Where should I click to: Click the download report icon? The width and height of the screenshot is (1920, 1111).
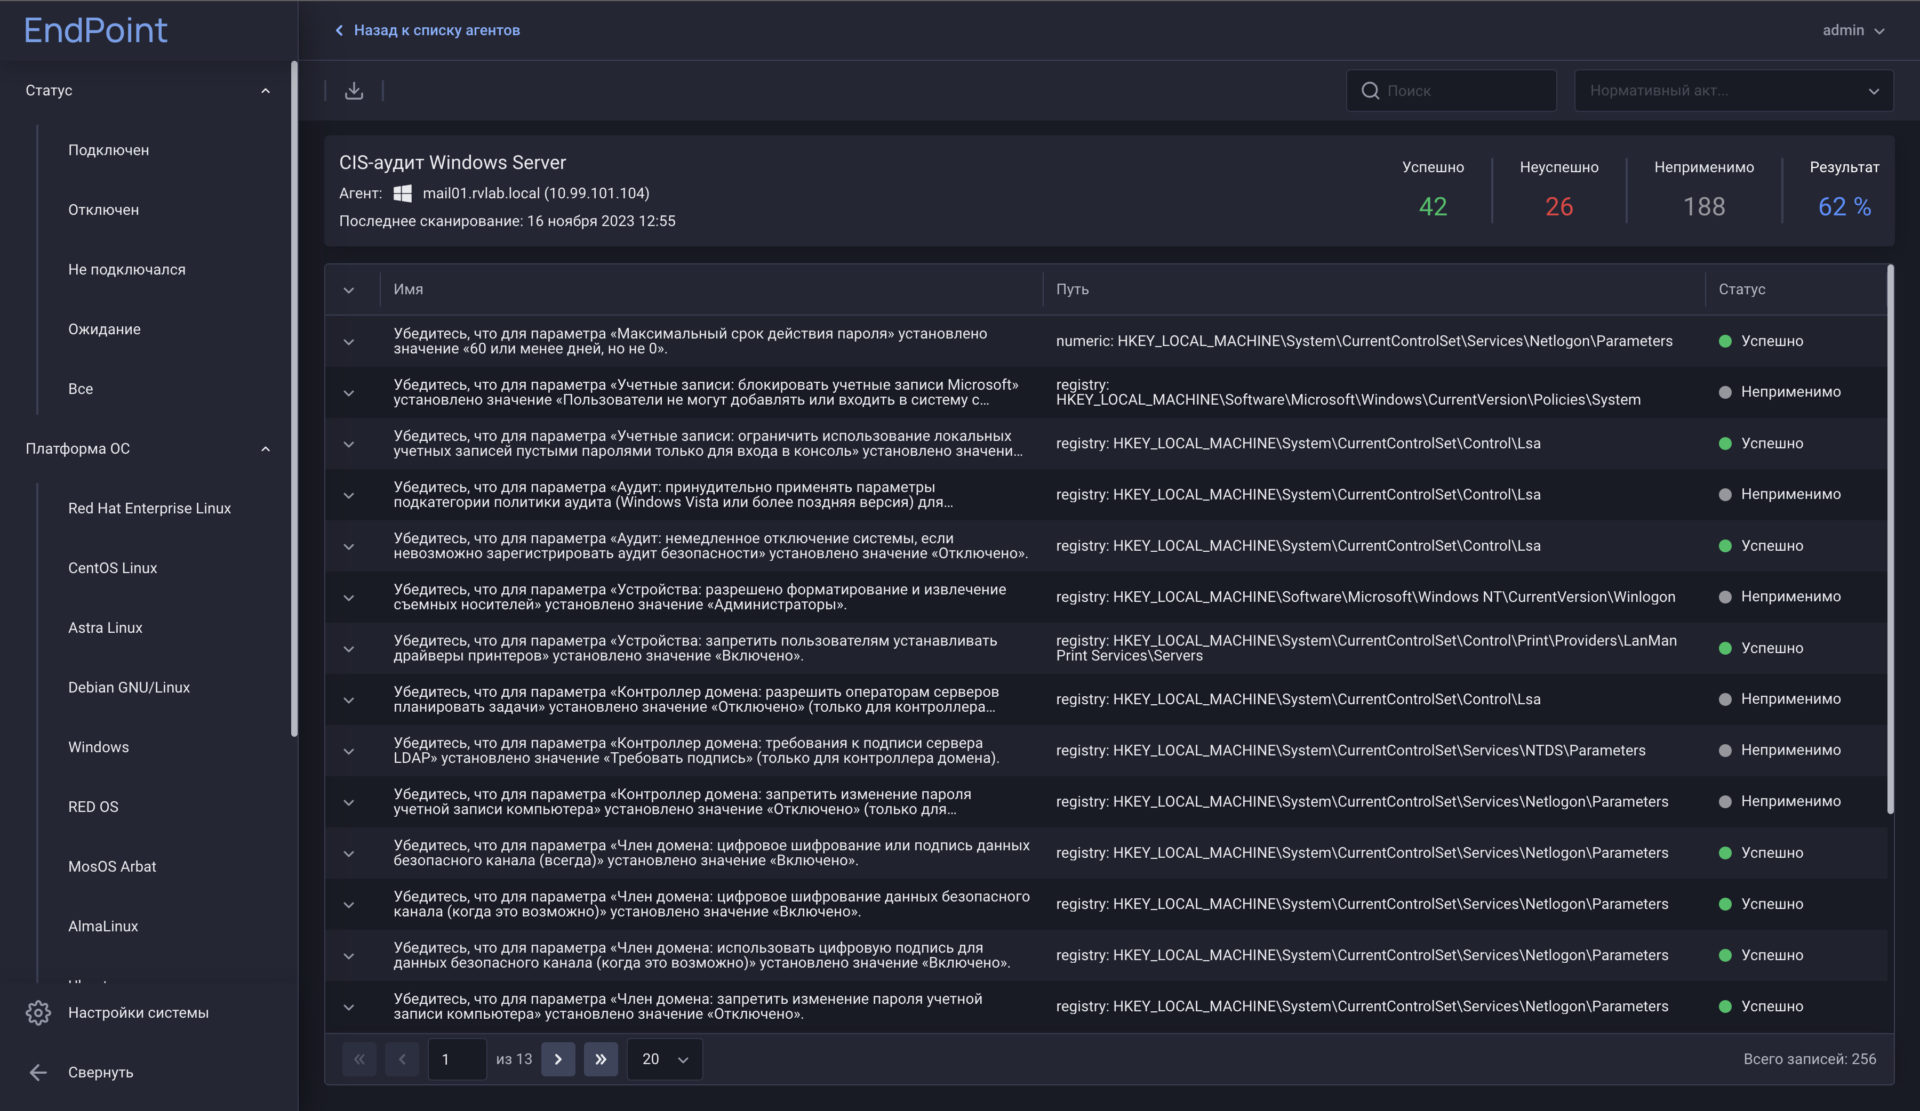click(x=354, y=91)
